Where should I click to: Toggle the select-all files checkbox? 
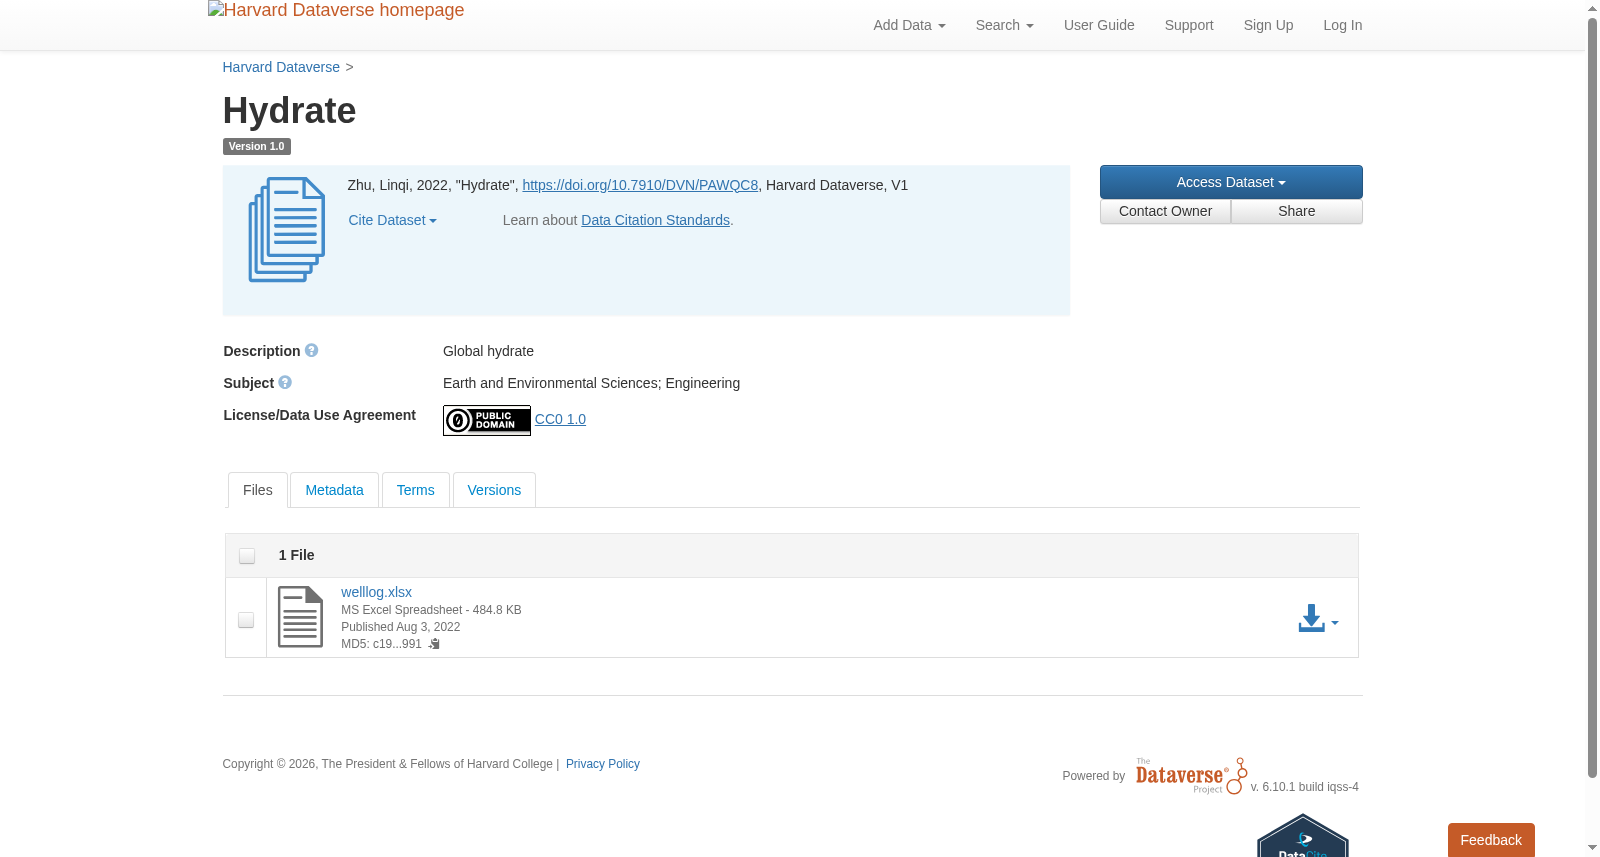click(247, 556)
